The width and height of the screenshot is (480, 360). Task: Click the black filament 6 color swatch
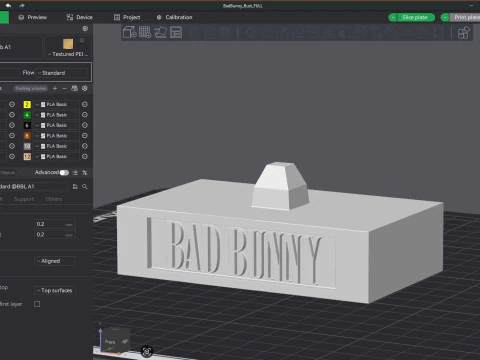point(27,125)
